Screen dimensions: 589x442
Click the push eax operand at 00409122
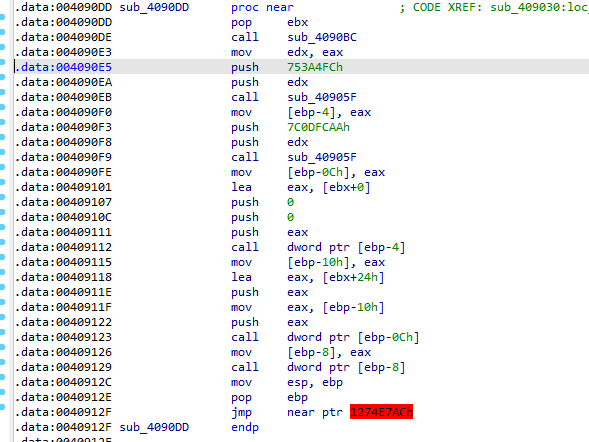coord(298,322)
